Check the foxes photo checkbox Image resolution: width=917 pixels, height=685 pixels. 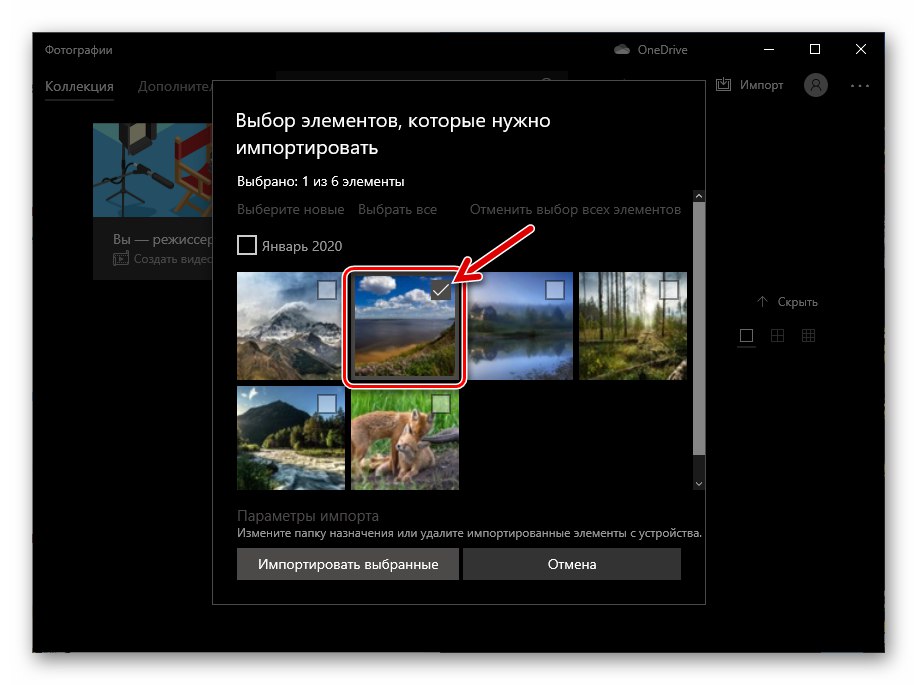click(x=439, y=402)
